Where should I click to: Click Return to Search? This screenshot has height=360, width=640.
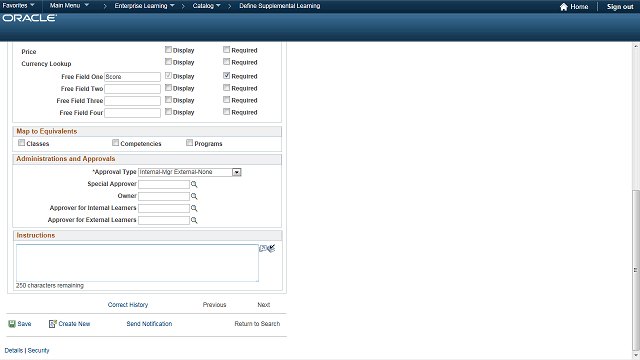[x=257, y=324]
